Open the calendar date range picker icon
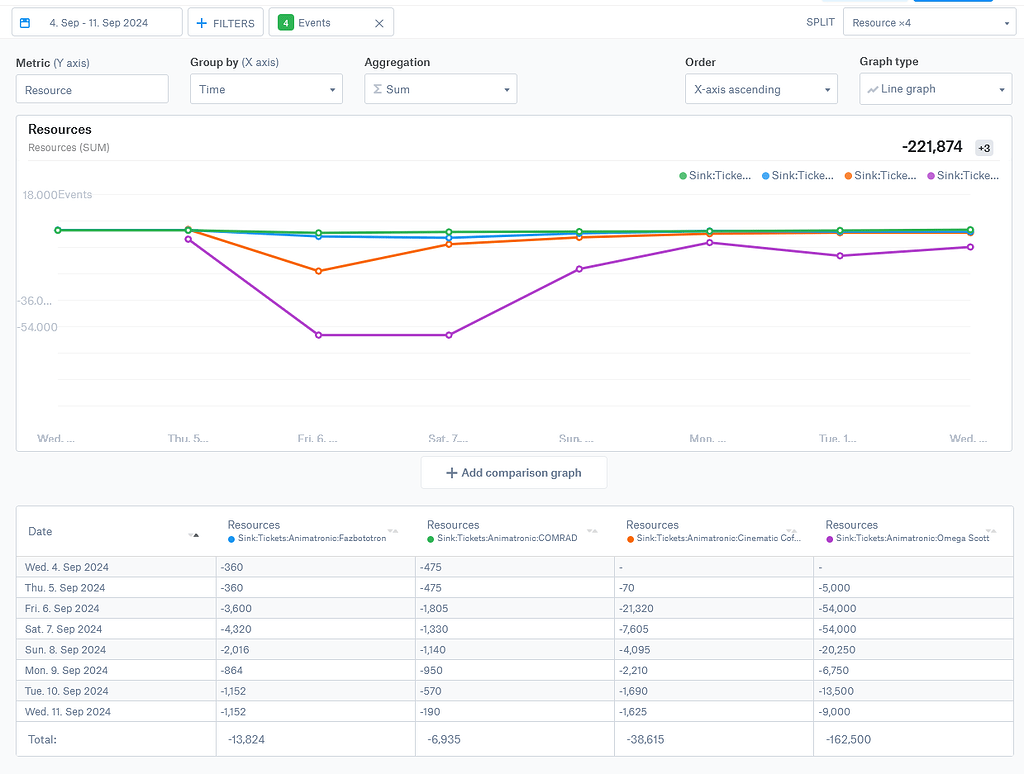 (x=26, y=21)
